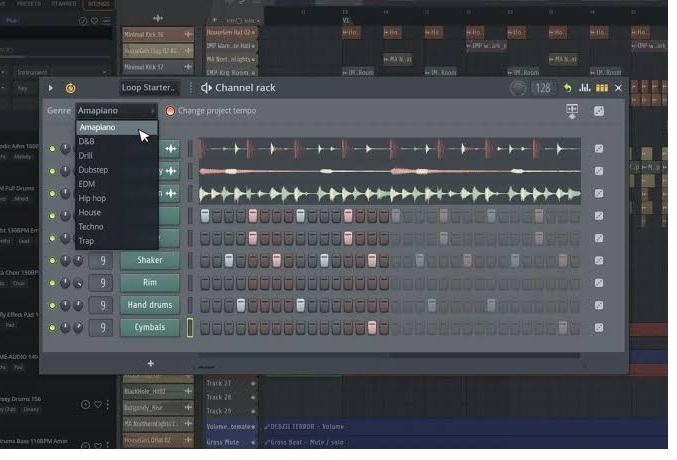Adjust the Shaker channel volume knob
Screen dimensions: 677x460
click(78, 260)
